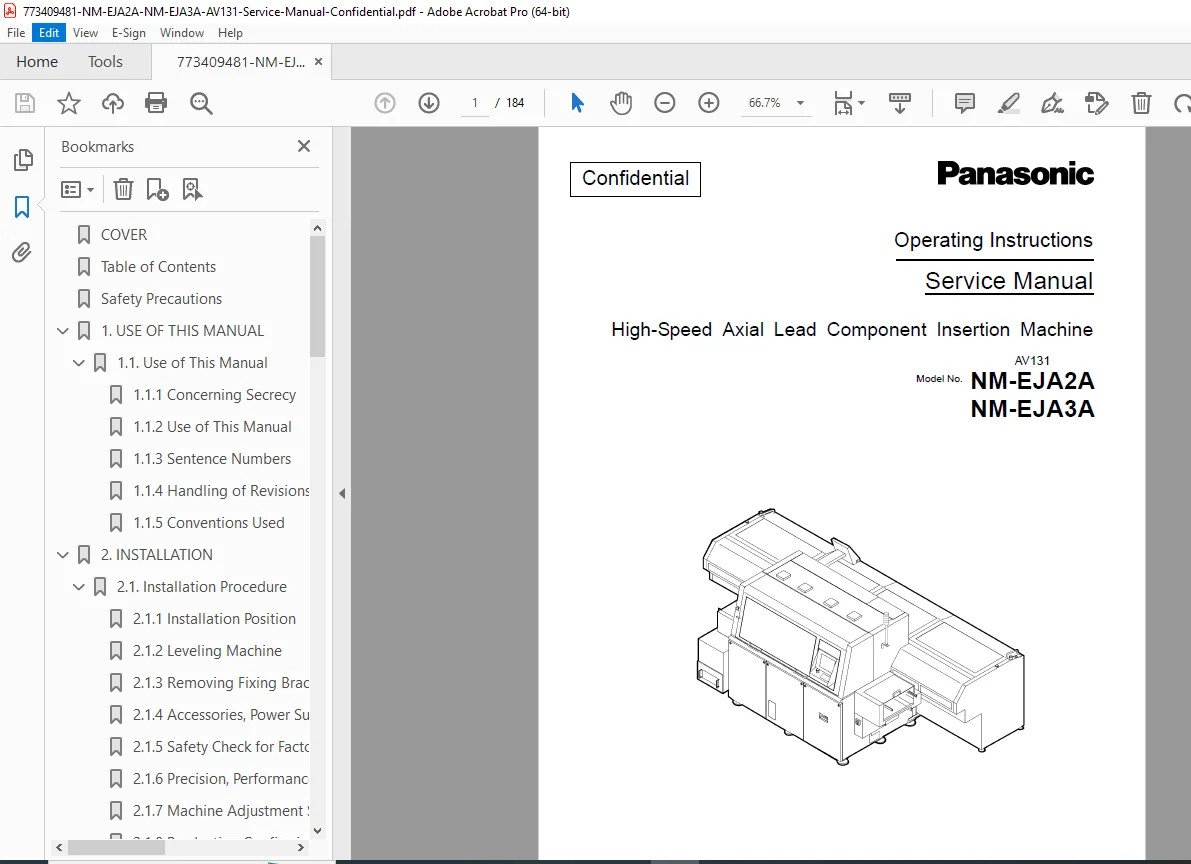Collapse navigation pane with left triangle
1191x864 pixels.
(342, 493)
